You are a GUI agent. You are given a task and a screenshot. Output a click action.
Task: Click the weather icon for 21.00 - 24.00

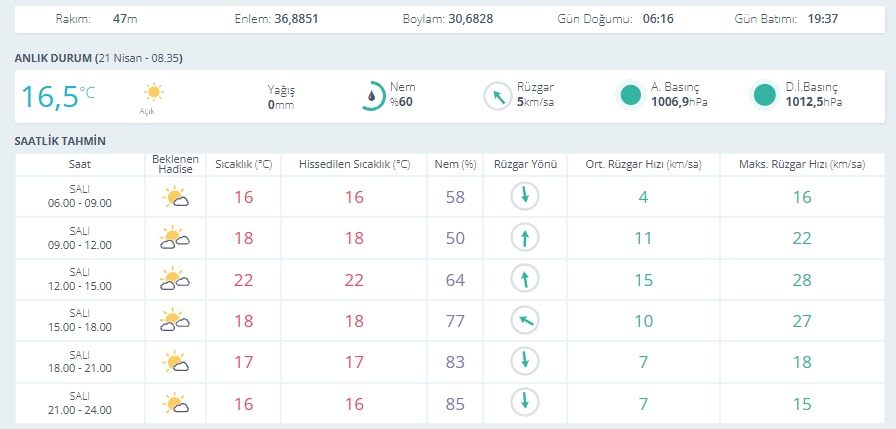pos(175,404)
